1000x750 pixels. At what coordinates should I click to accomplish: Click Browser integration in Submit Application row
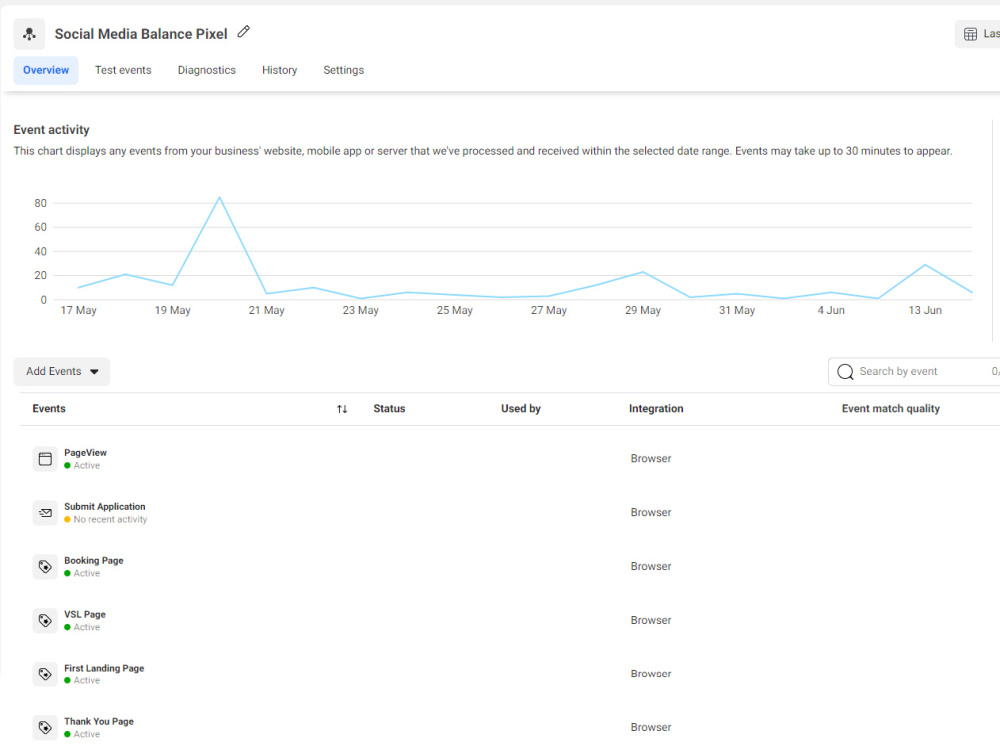pyautogui.click(x=651, y=513)
